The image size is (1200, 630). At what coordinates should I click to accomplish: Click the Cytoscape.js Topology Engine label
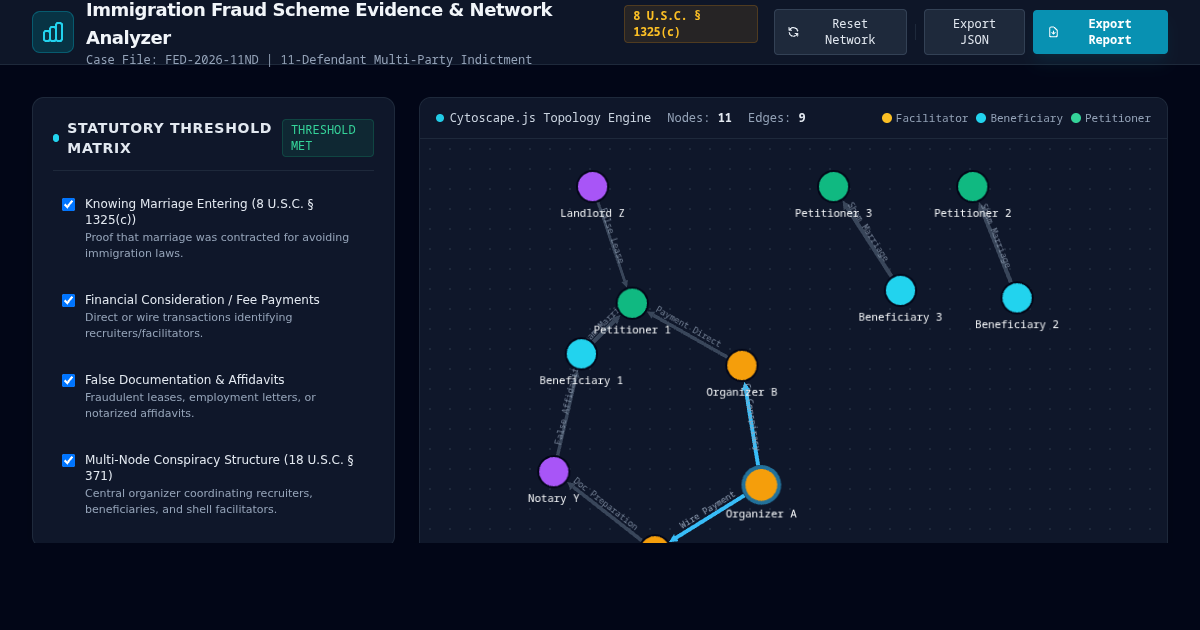click(x=550, y=118)
